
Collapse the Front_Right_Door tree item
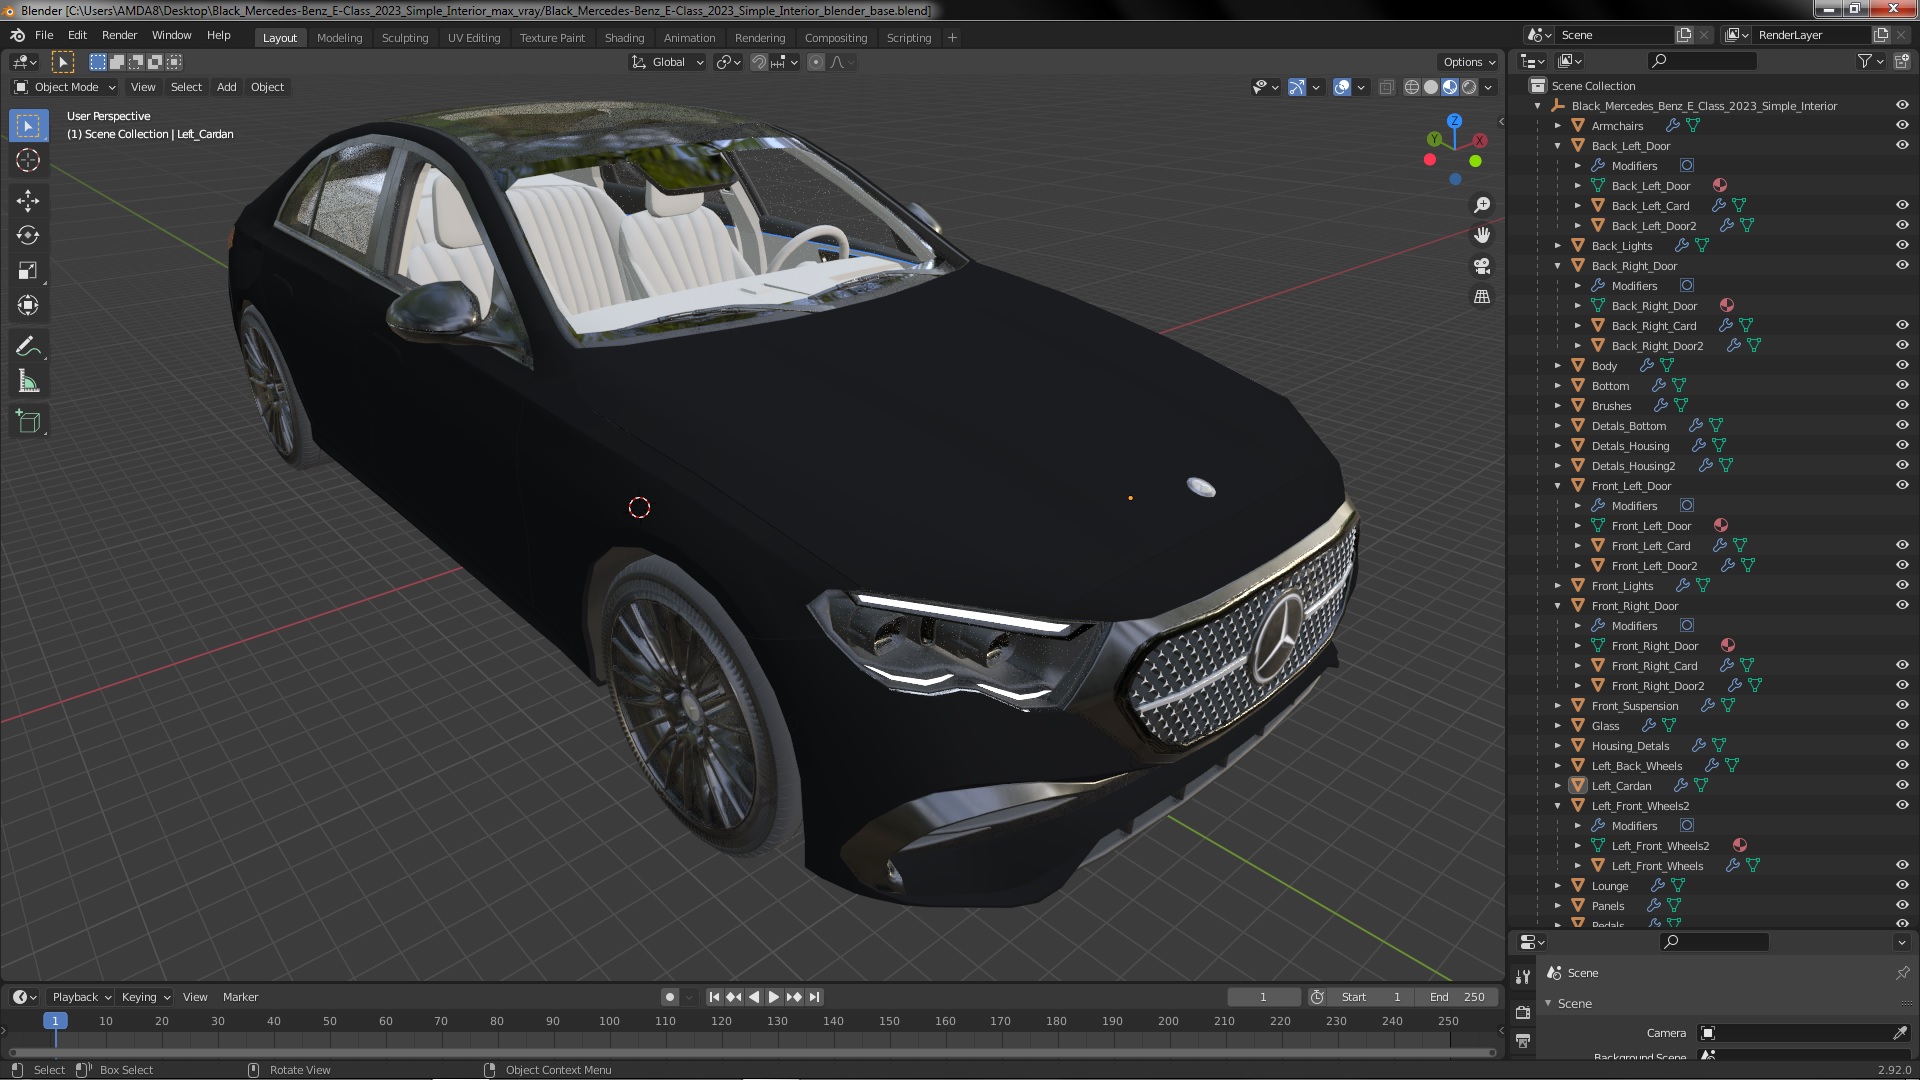click(x=1558, y=606)
